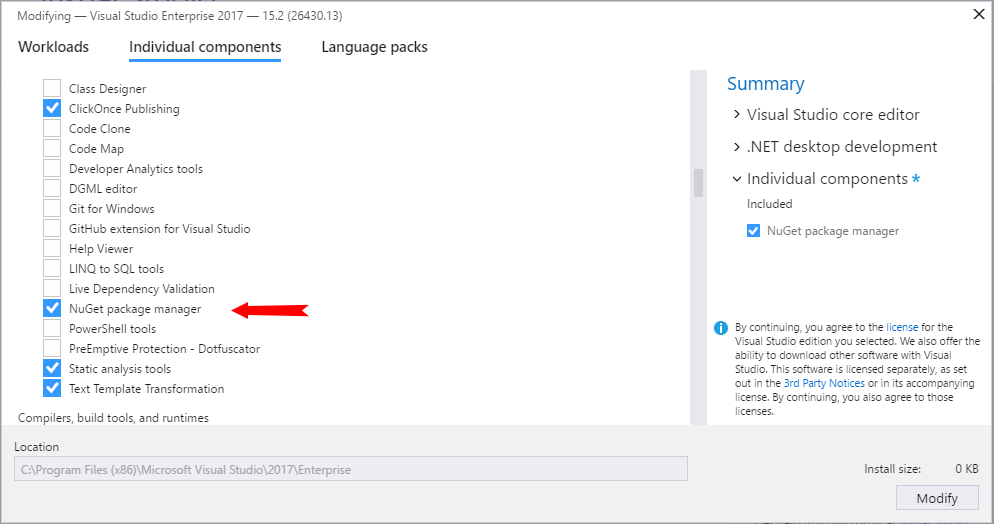Click the blue info icon by license text
Image resolution: width=994 pixels, height=524 pixels.
pyautogui.click(x=721, y=328)
